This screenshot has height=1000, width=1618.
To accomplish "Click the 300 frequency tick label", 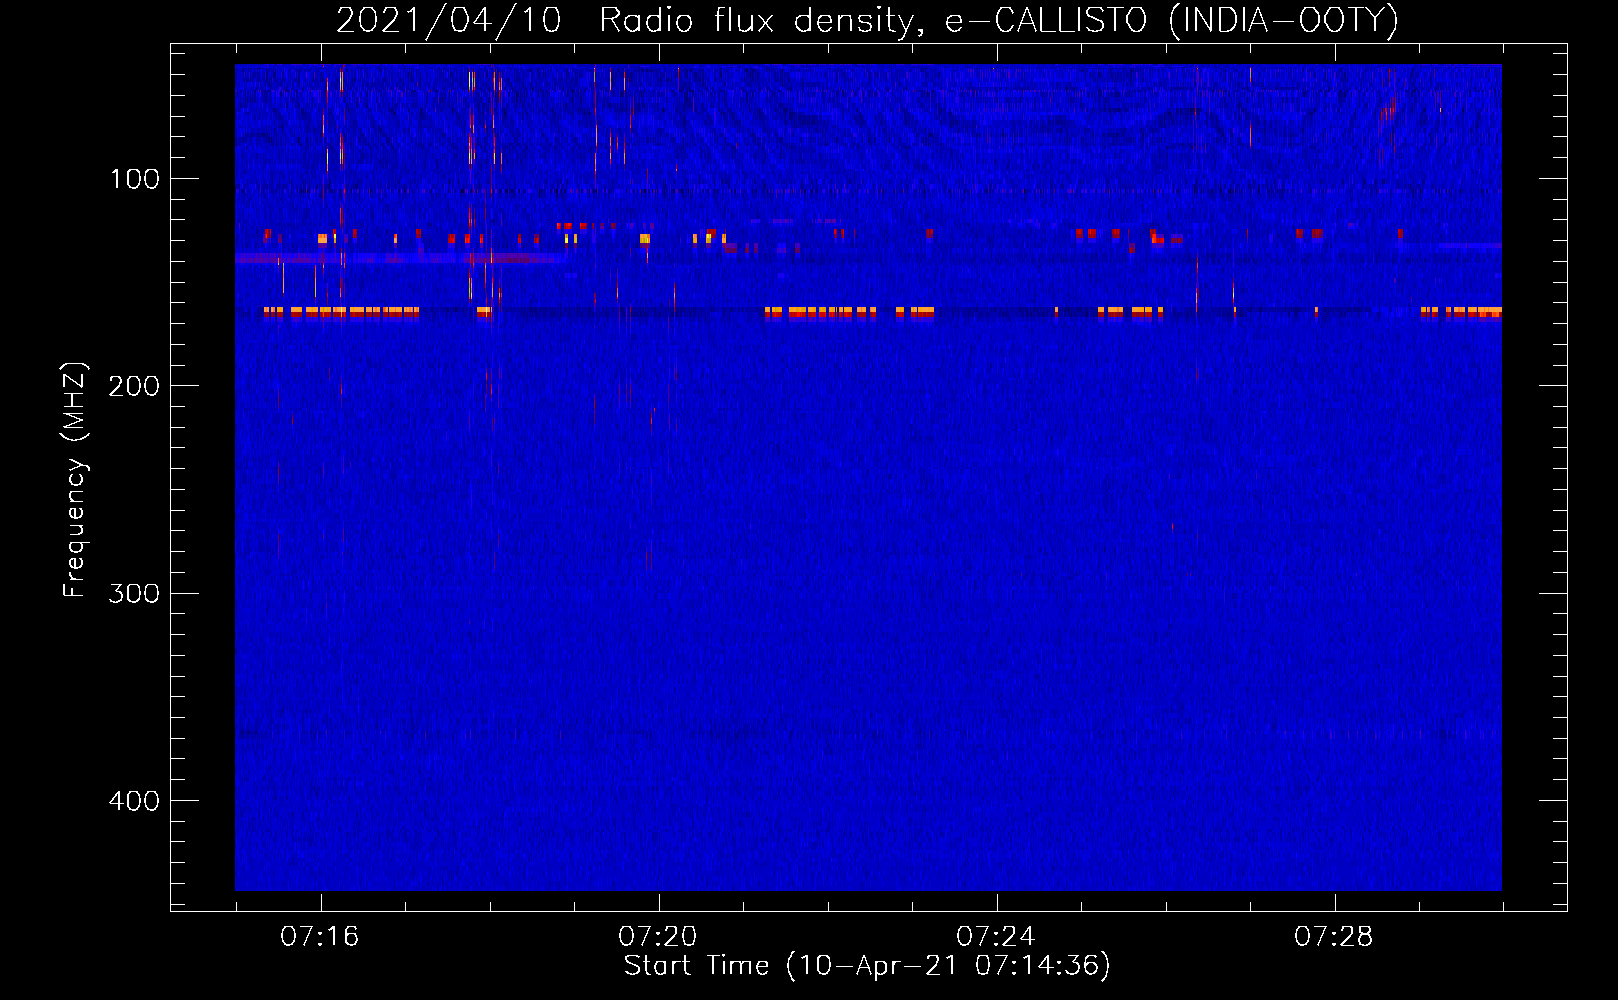I will (134, 593).
